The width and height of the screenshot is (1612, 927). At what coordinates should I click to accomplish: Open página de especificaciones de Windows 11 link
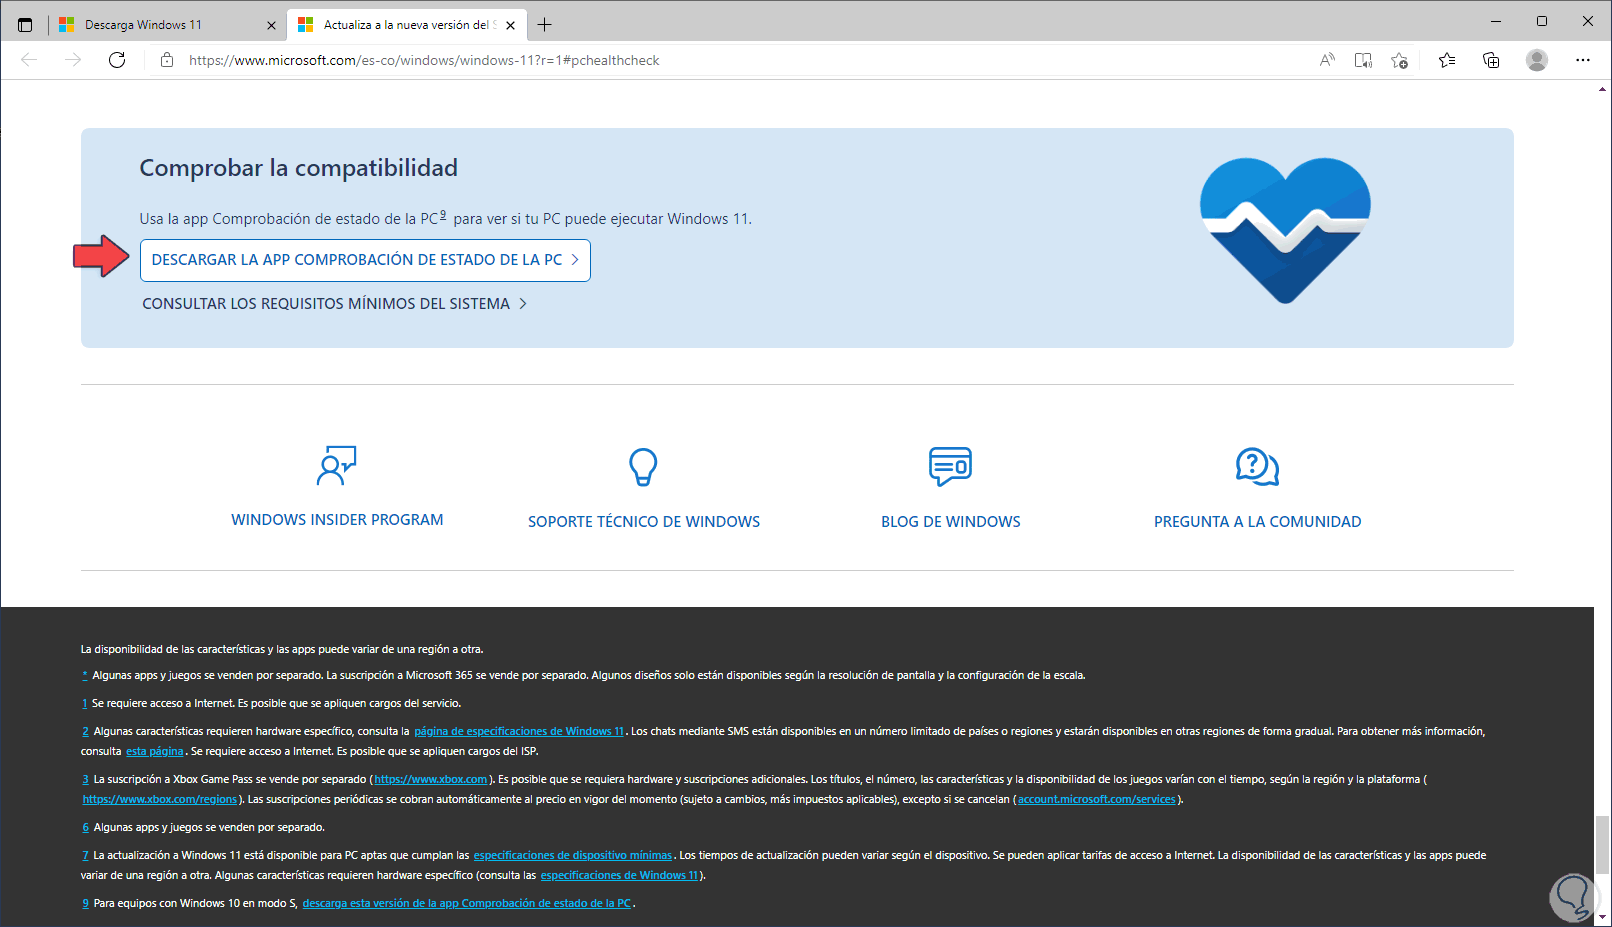(519, 731)
